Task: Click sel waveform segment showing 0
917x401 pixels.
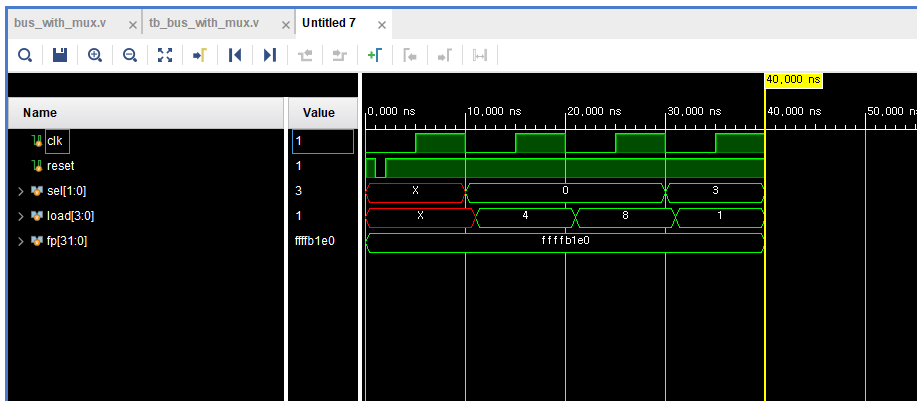Action: 566,193
